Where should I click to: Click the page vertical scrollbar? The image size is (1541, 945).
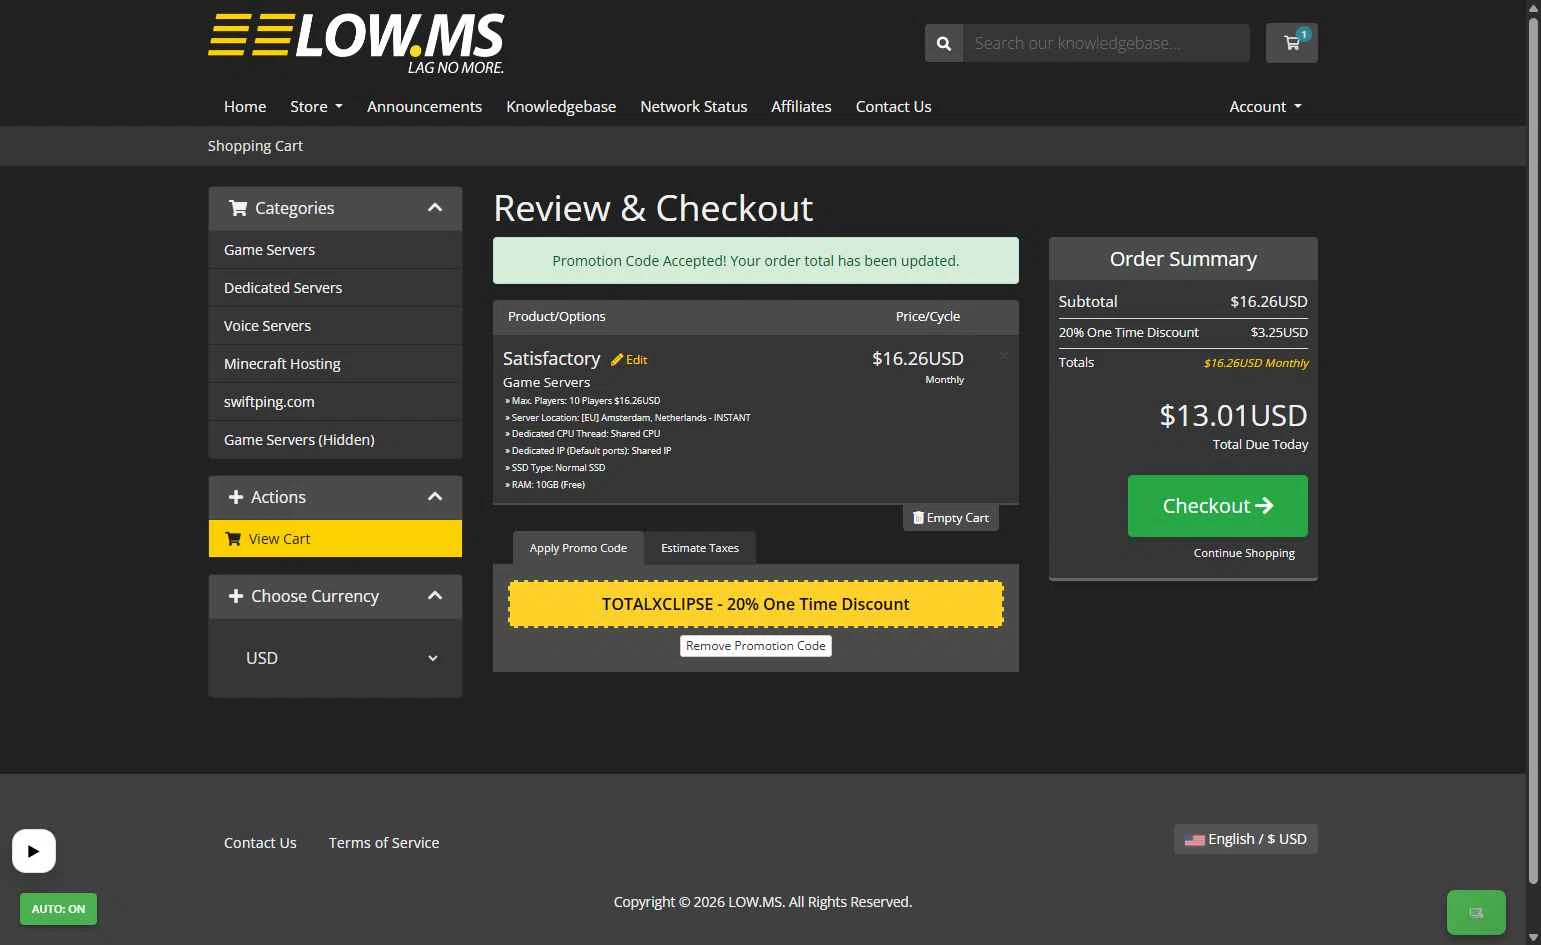coord(1533,450)
